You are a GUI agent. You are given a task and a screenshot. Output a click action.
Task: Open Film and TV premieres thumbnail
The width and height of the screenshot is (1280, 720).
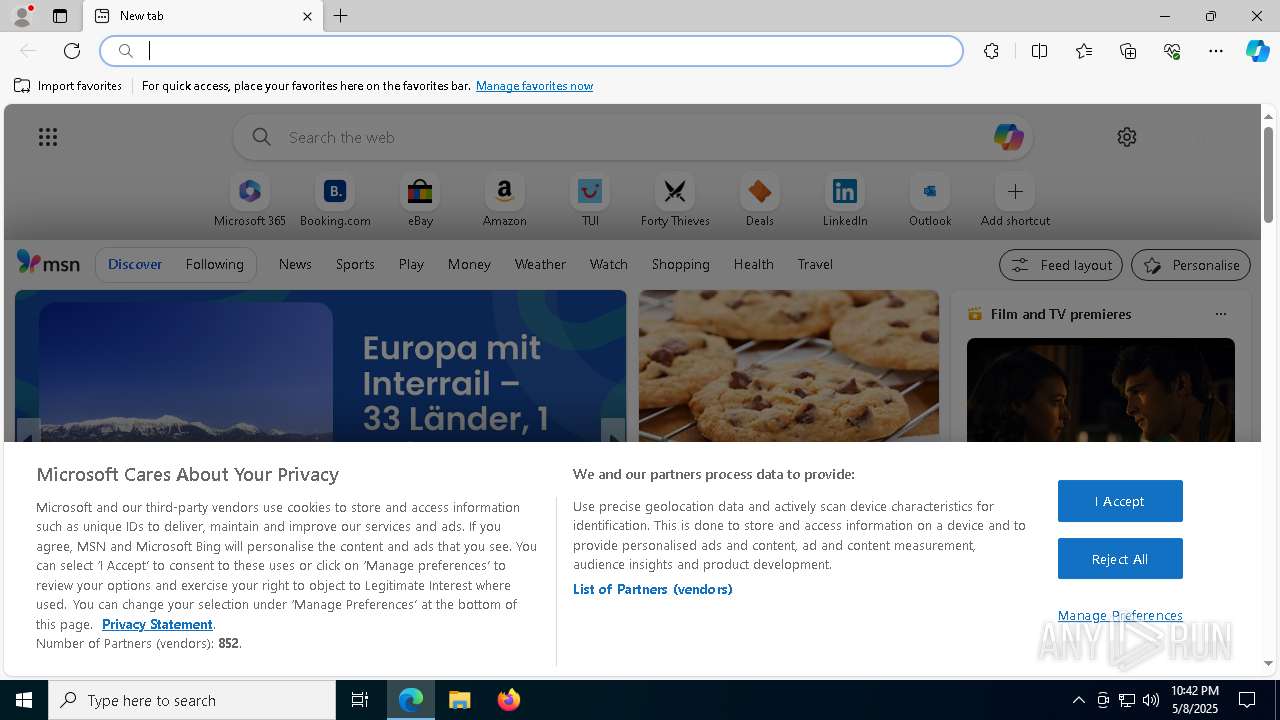1101,390
